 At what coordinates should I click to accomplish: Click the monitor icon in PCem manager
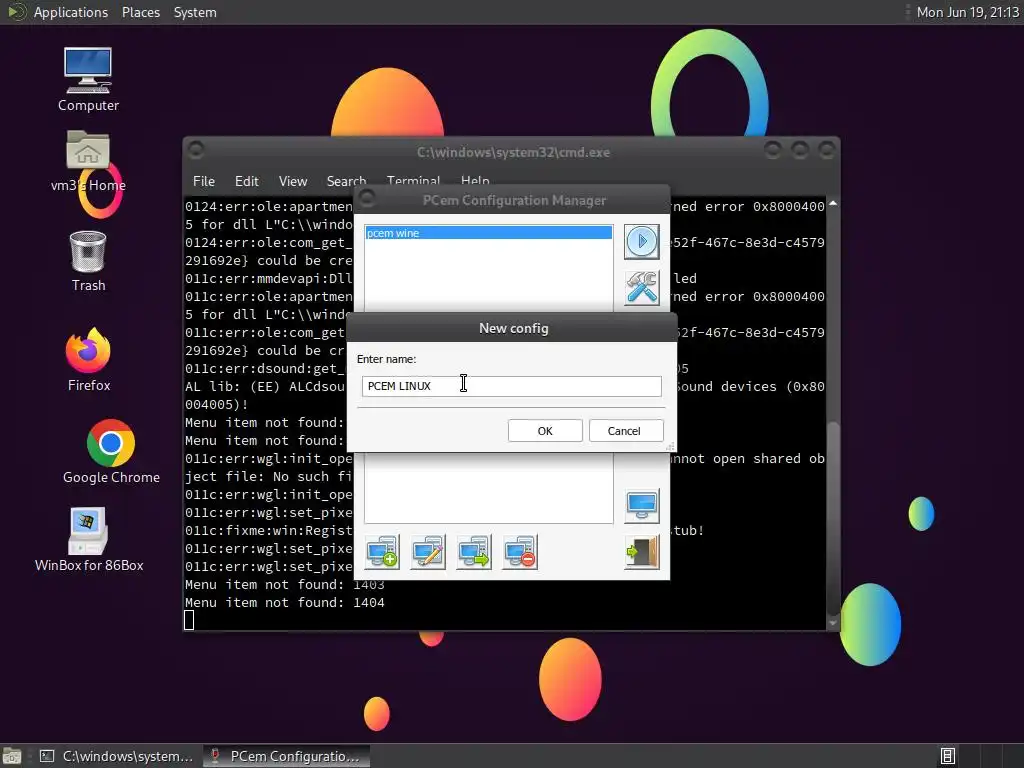[x=641, y=505]
